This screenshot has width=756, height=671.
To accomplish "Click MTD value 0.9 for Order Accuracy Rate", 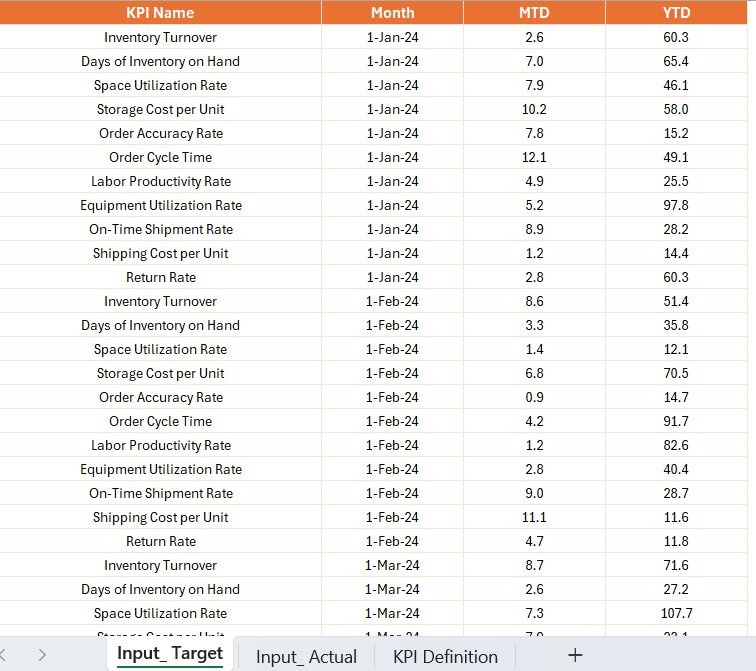I will click(x=534, y=397).
